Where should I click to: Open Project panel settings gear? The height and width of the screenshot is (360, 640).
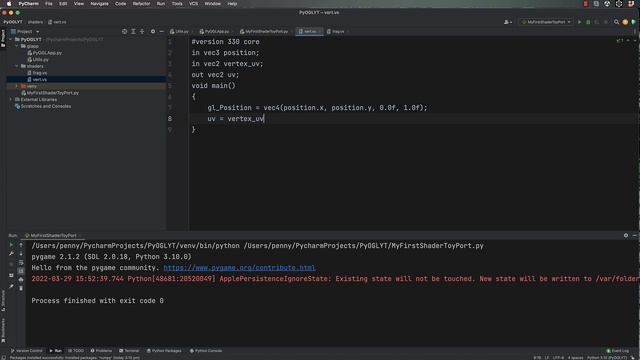point(153,31)
